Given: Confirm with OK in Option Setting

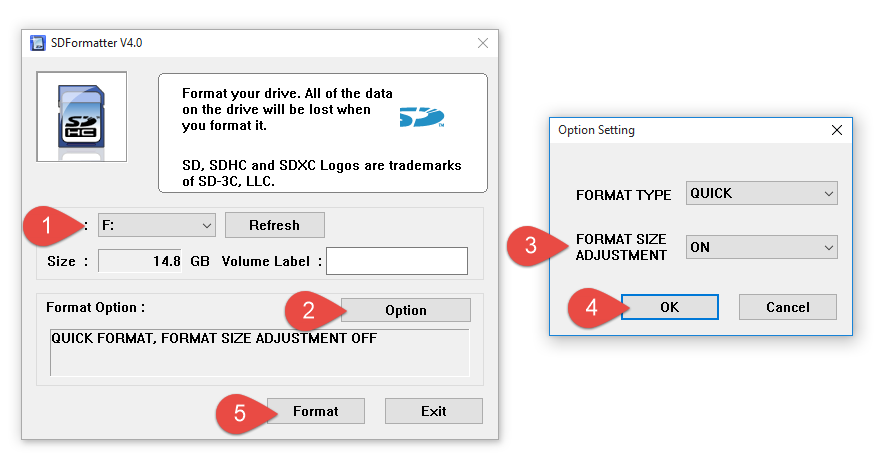Looking at the screenshot, I should point(670,307).
